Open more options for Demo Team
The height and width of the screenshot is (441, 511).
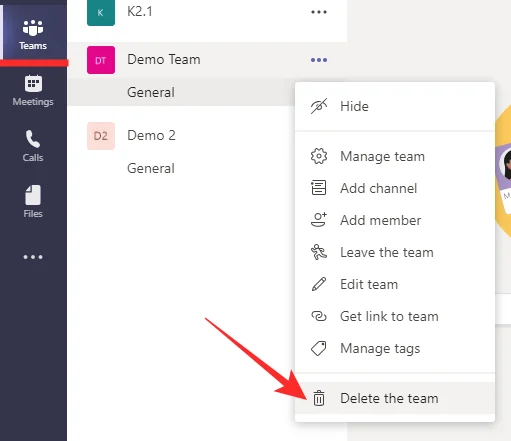click(x=319, y=60)
